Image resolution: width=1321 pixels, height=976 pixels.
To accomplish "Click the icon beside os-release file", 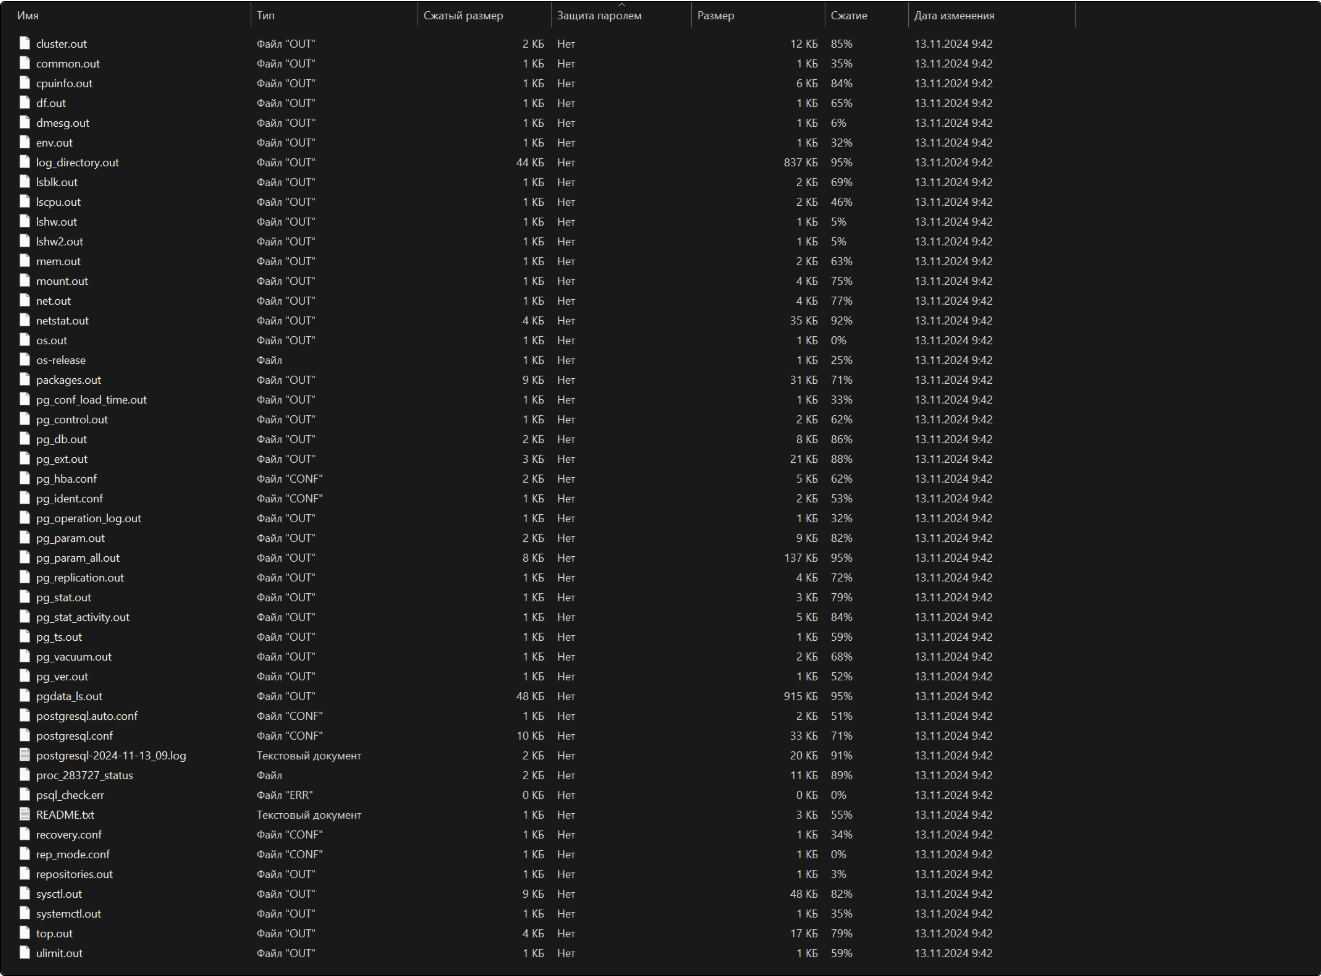I will (x=25, y=360).
